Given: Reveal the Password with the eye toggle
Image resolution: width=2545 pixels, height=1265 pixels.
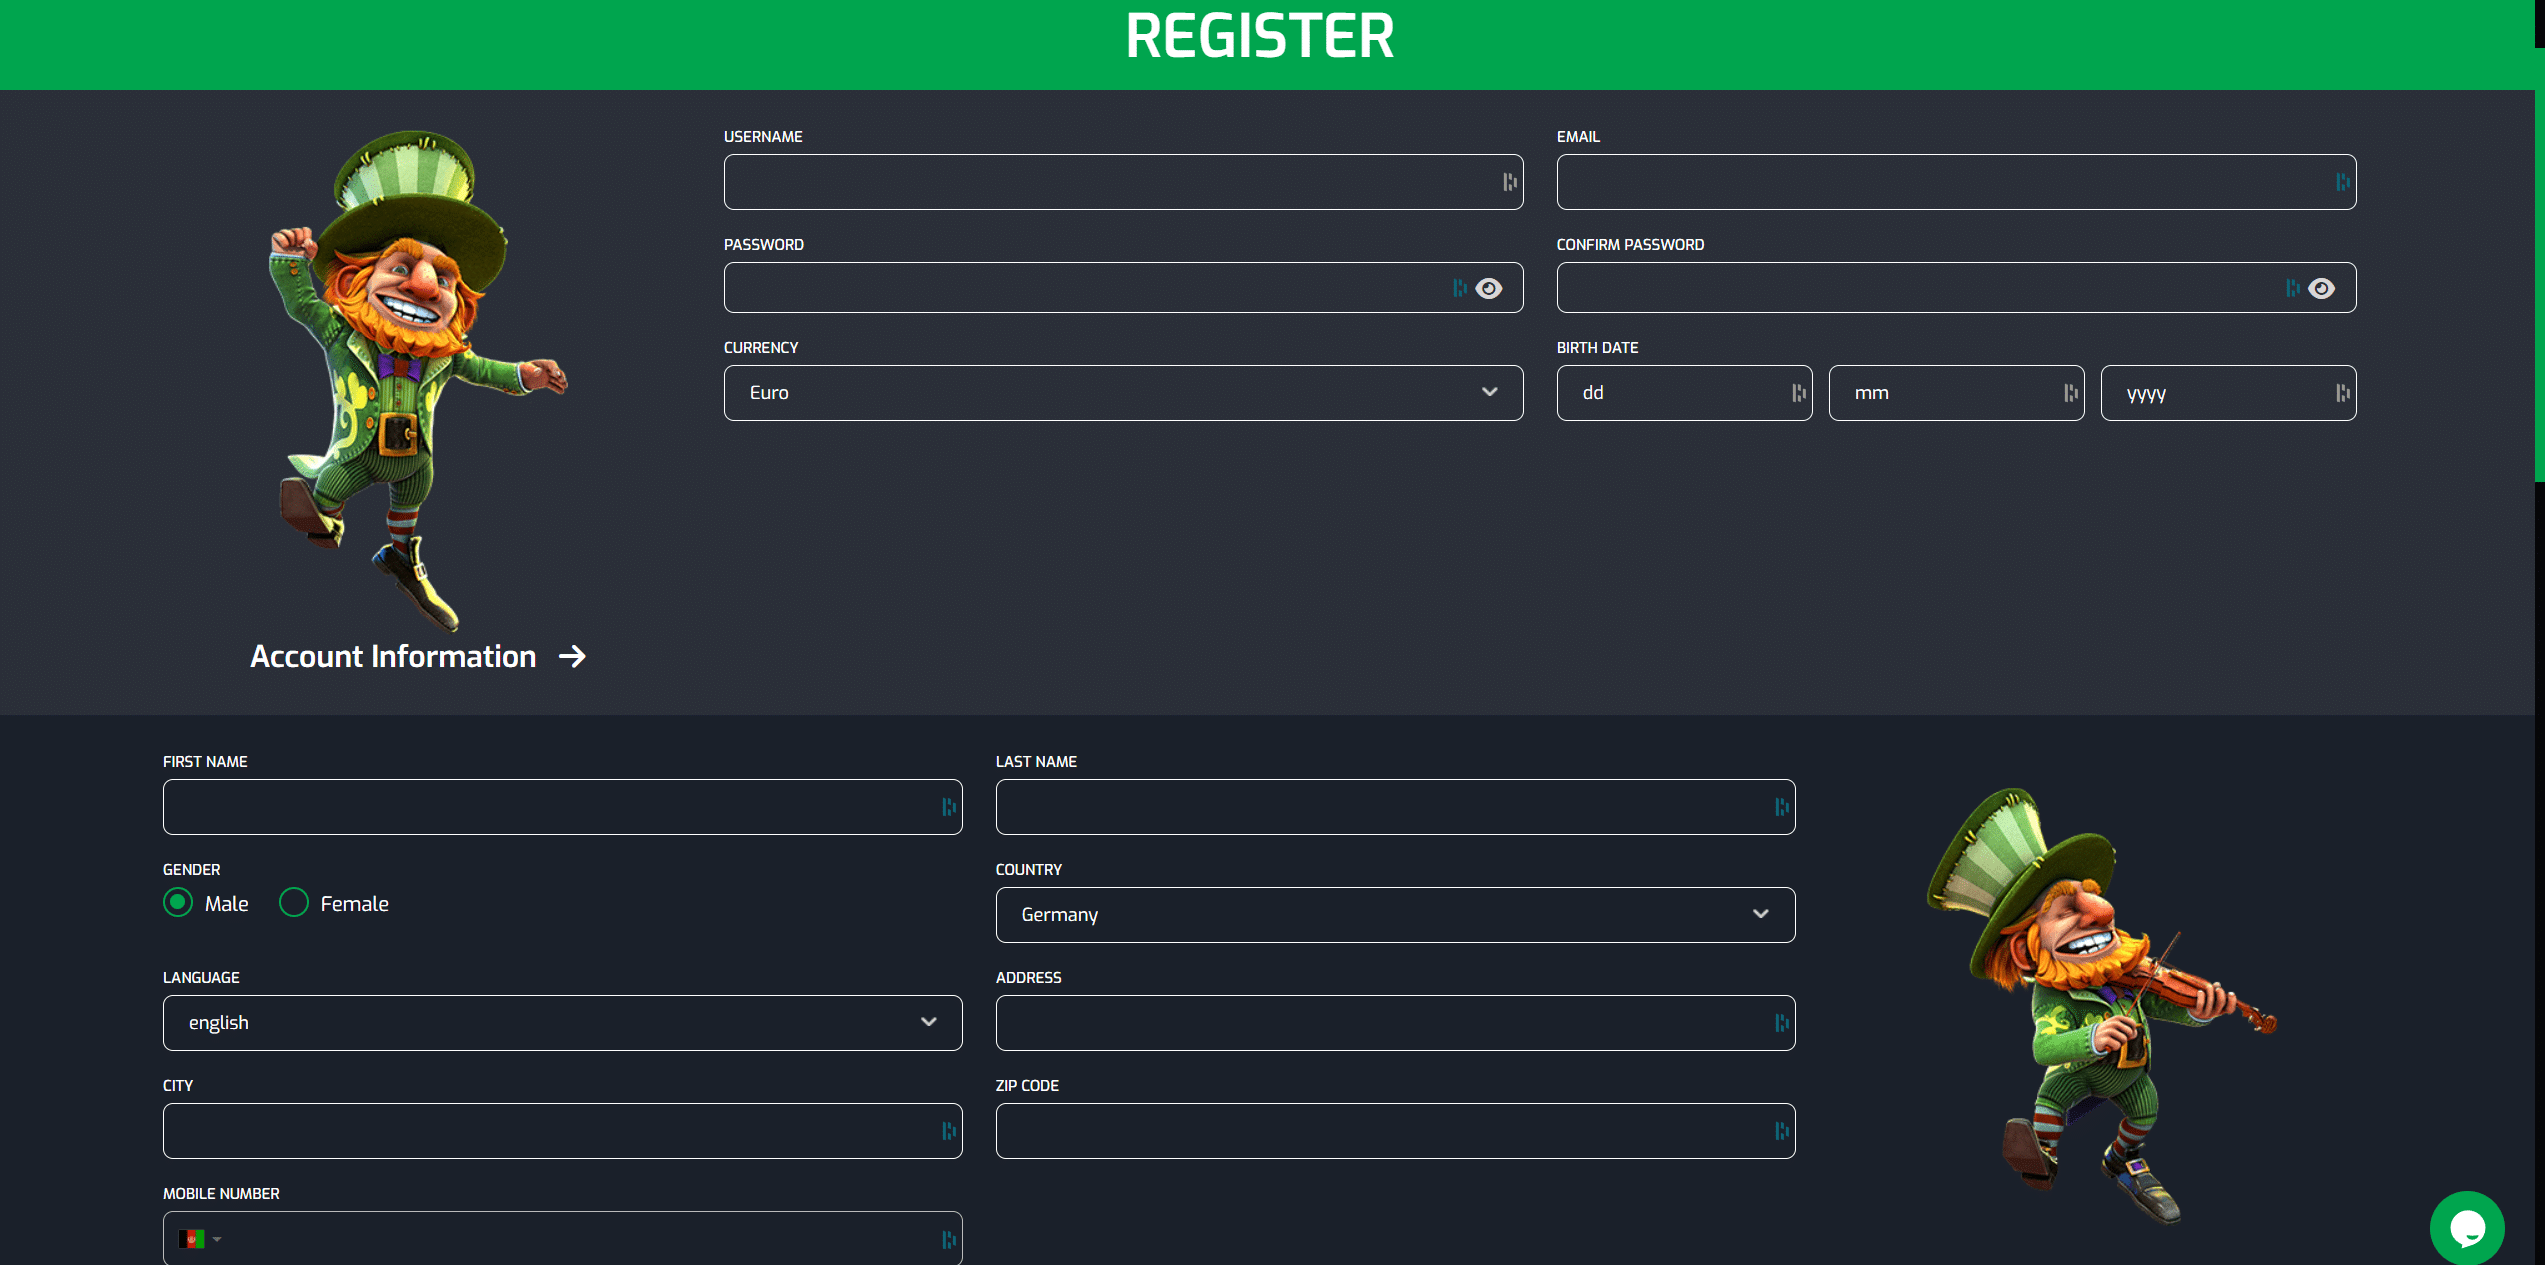Looking at the screenshot, I should 1489,287.
